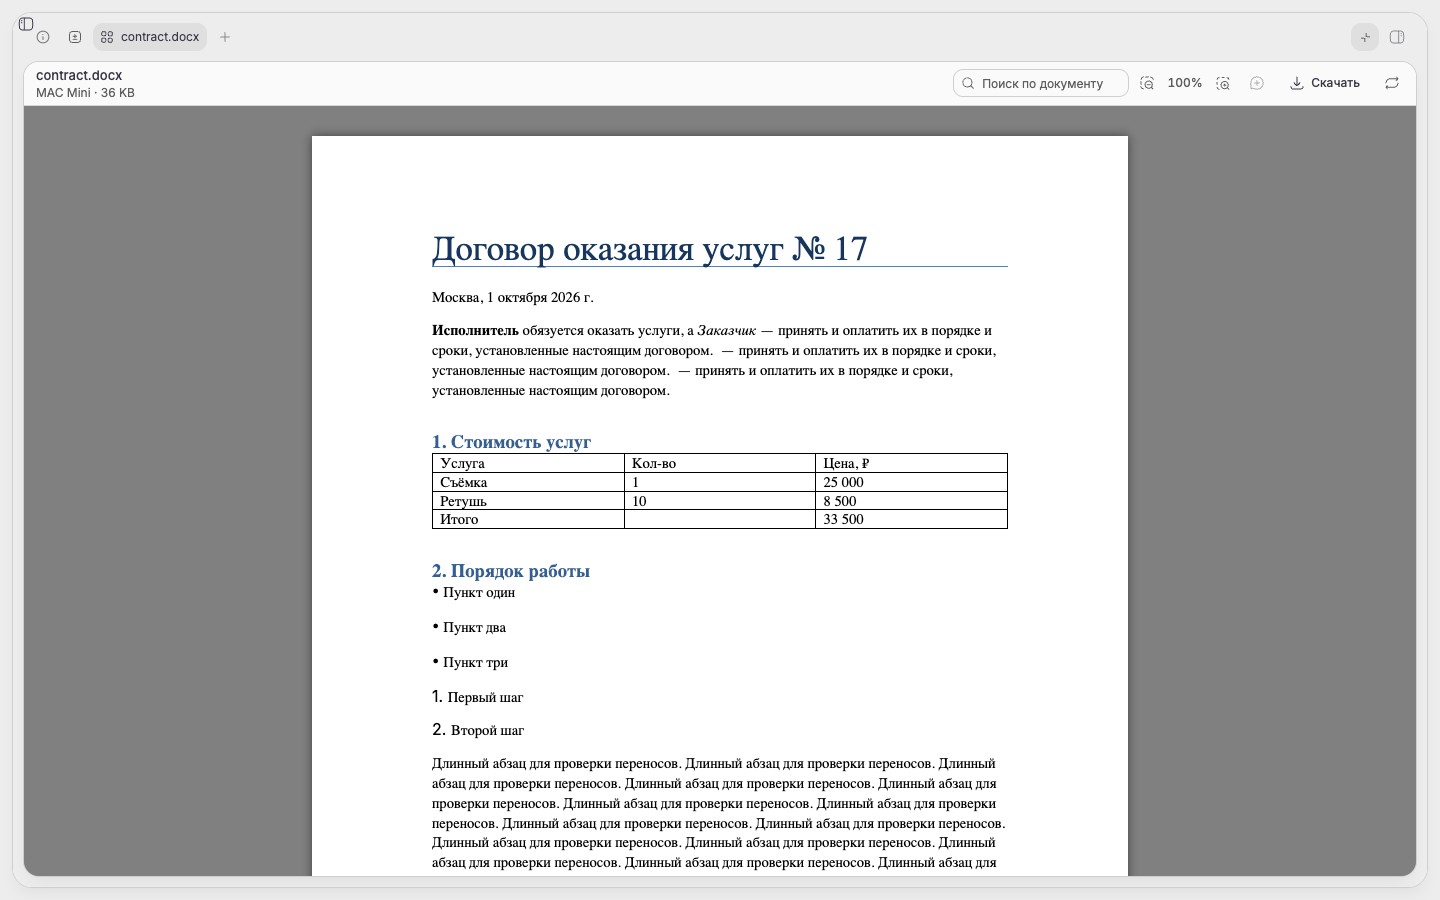Image resolution: width=1440 pixels, height=900 pixels.
Task: Click the MAC Mini · 36 KB subtitle
Action: tap(85, 93)
